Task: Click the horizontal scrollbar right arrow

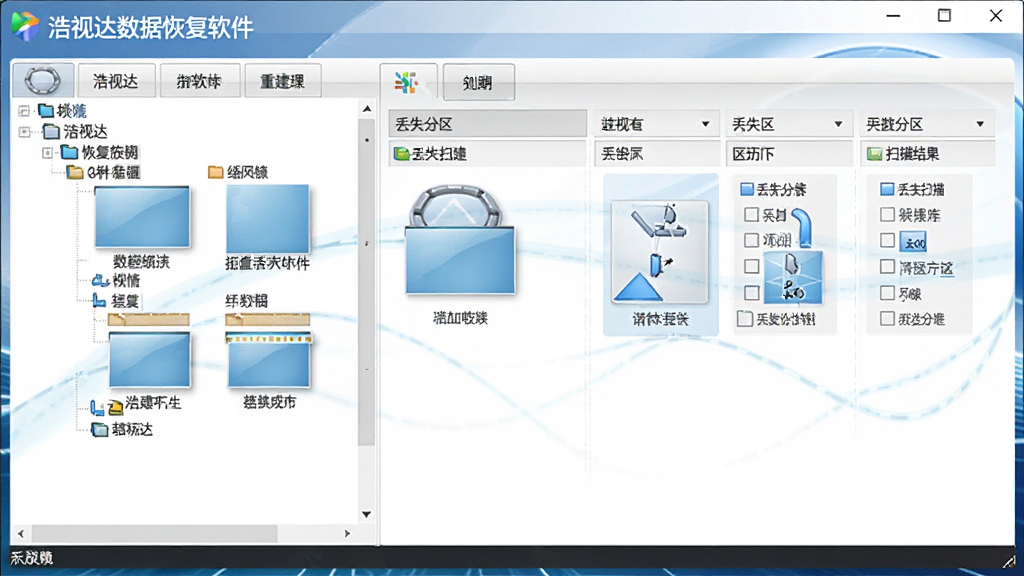Action: 347,534
